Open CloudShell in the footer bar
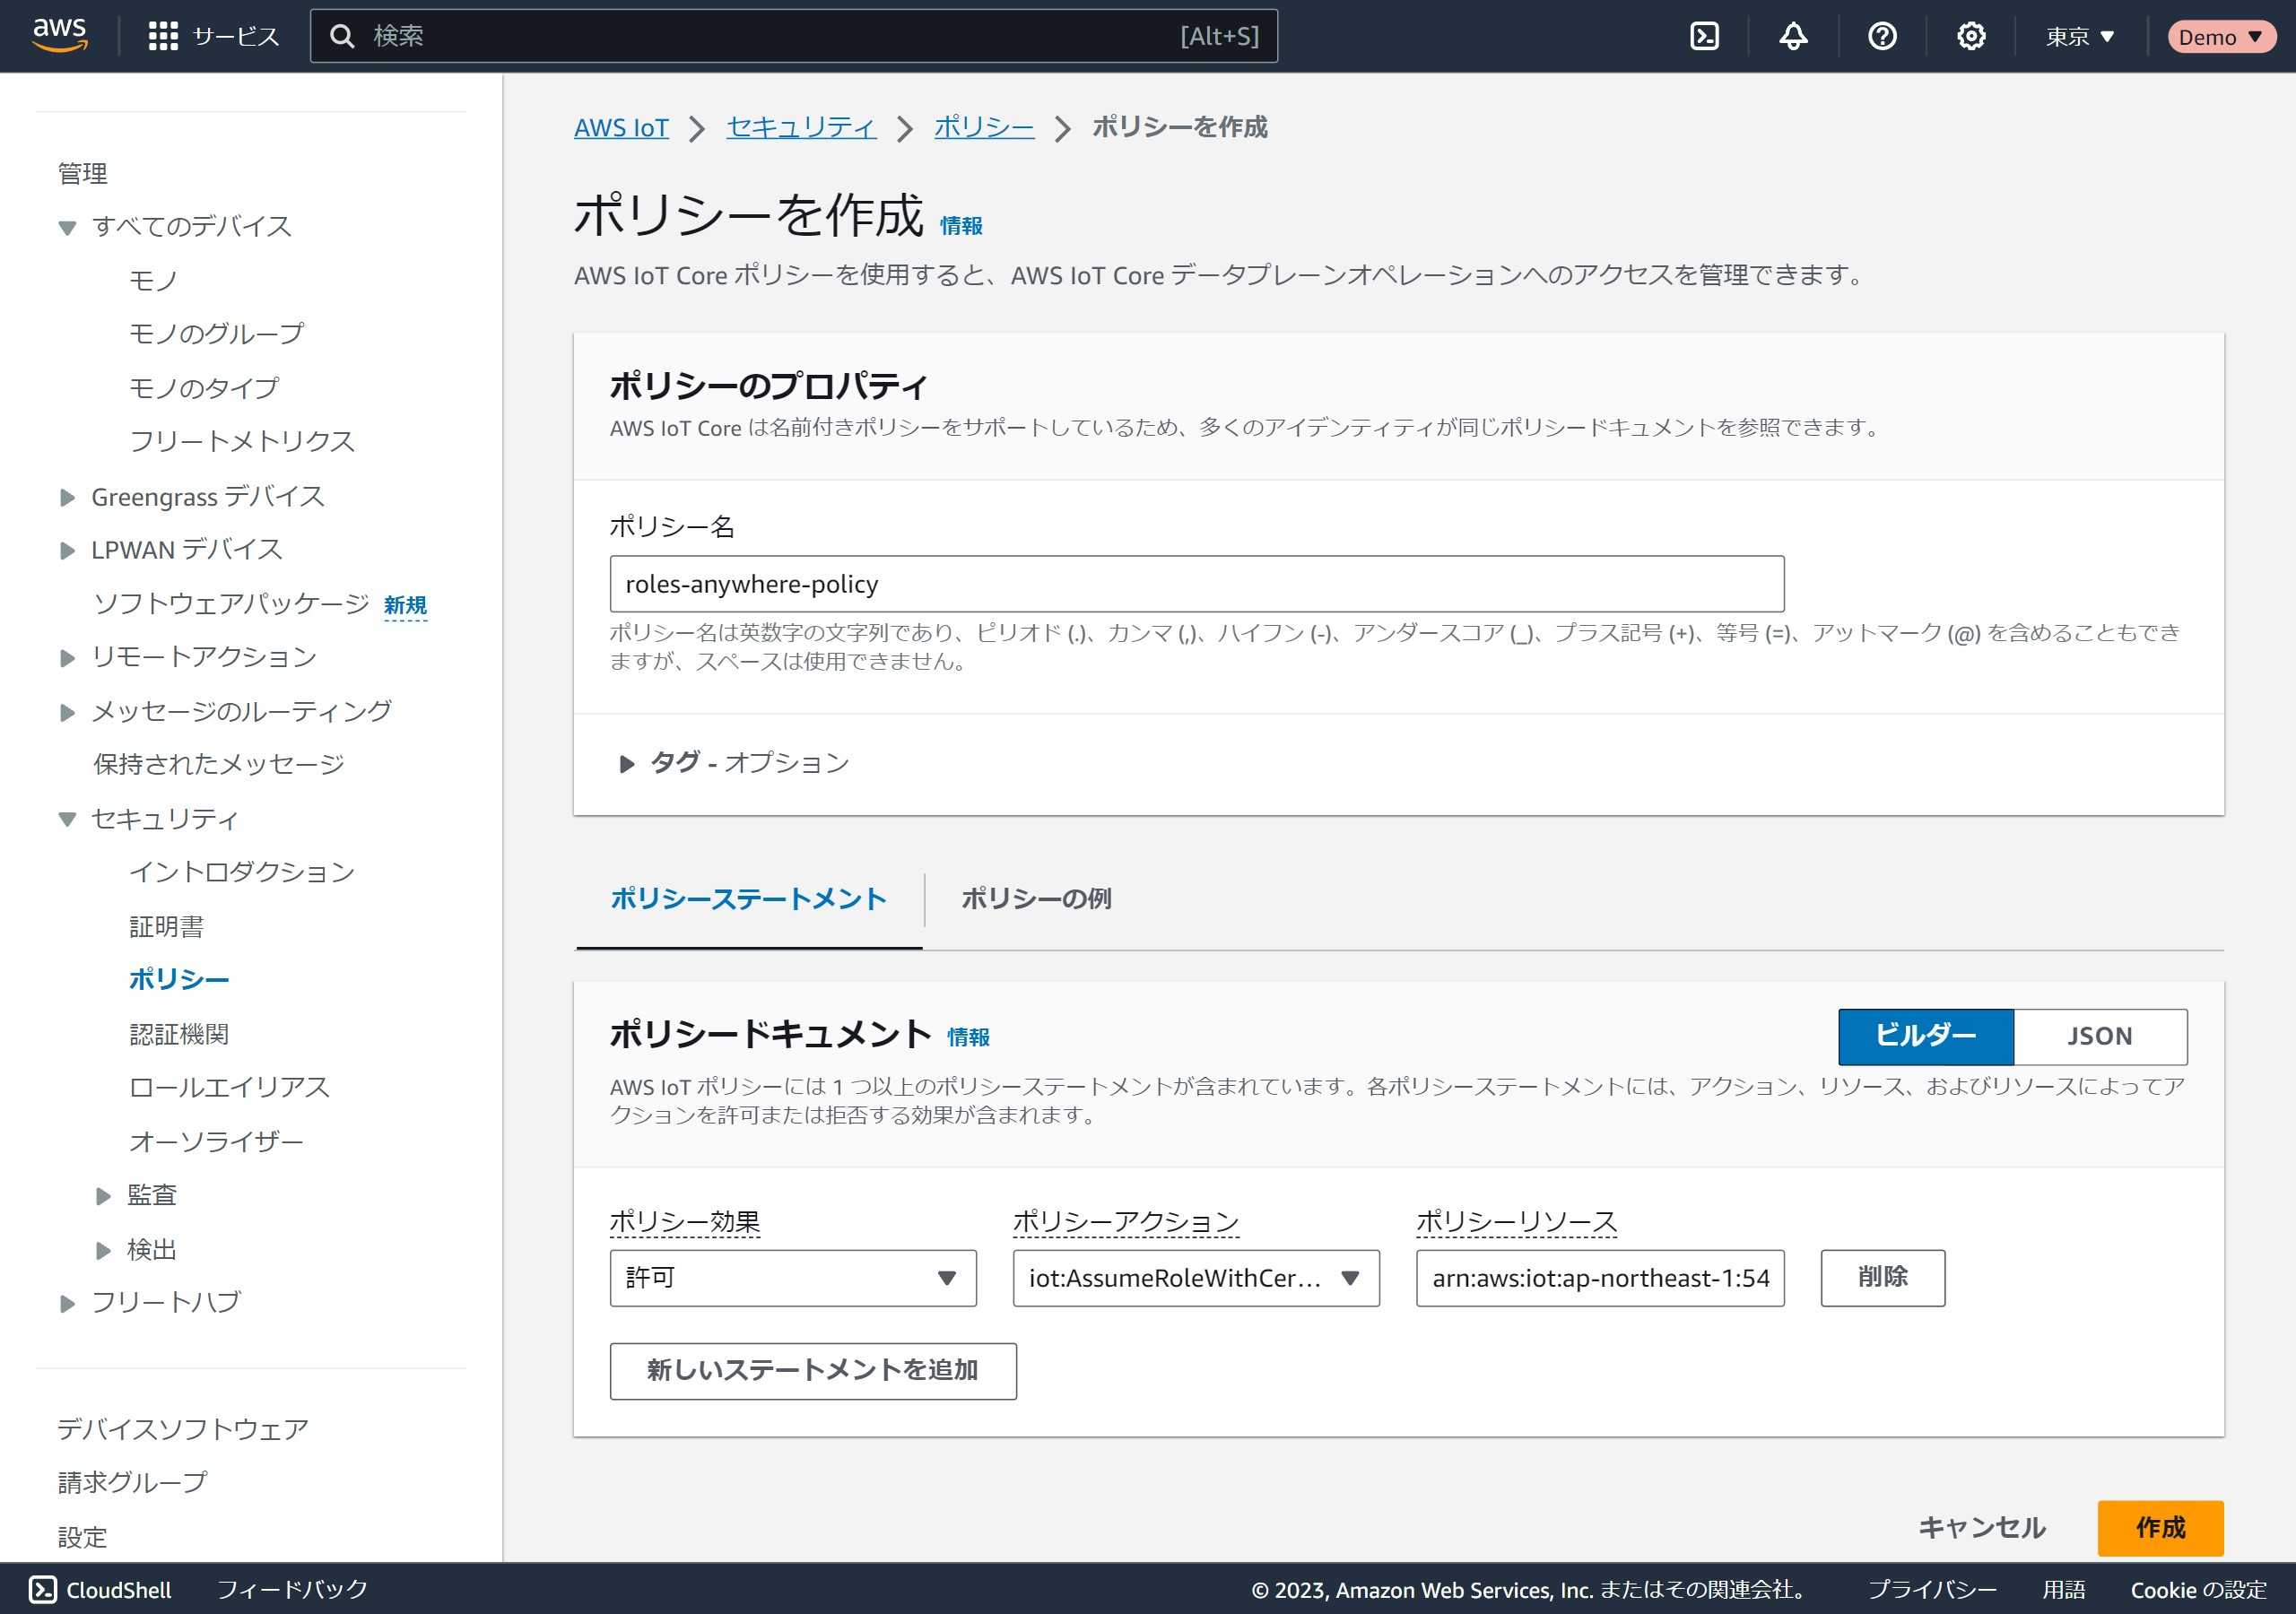Screen dimensions: 2296x1614 point(100,1589)
